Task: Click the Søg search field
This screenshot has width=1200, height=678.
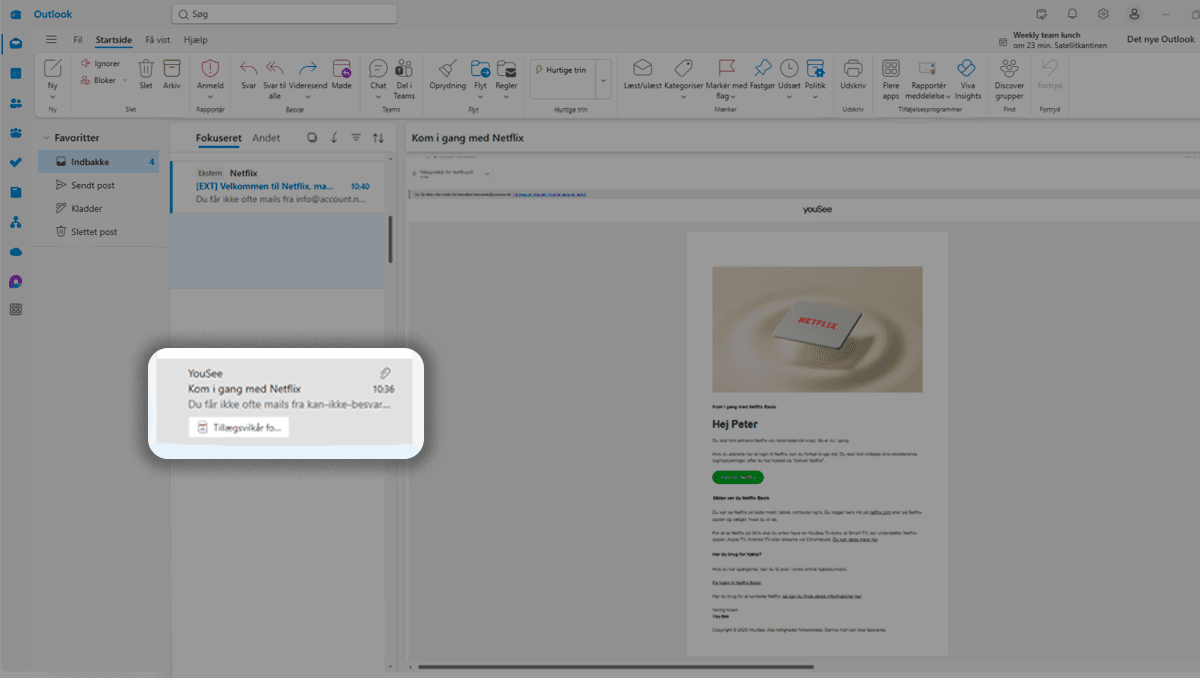Action: click(x=284, y=14)
